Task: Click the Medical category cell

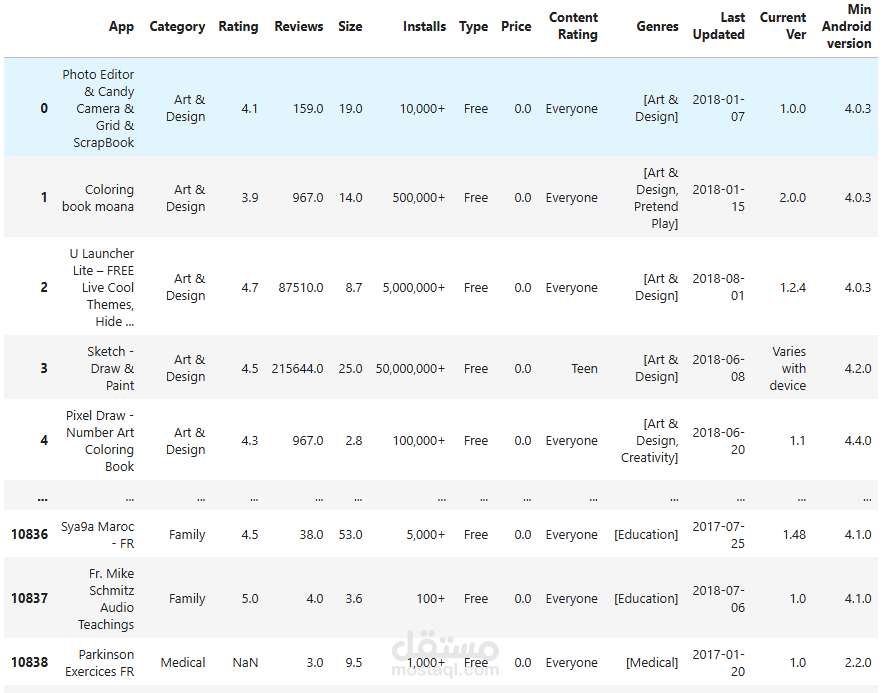Action: tap(183, 662)
